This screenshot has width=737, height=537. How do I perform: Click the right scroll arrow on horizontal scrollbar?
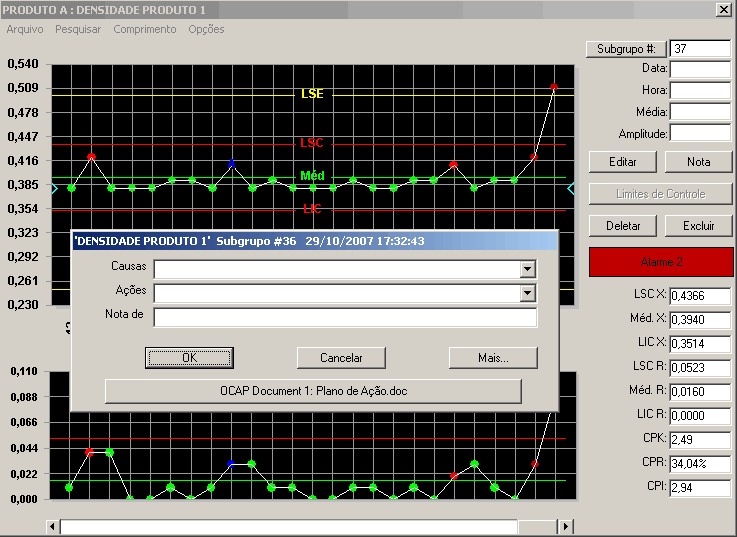(566, 526)
